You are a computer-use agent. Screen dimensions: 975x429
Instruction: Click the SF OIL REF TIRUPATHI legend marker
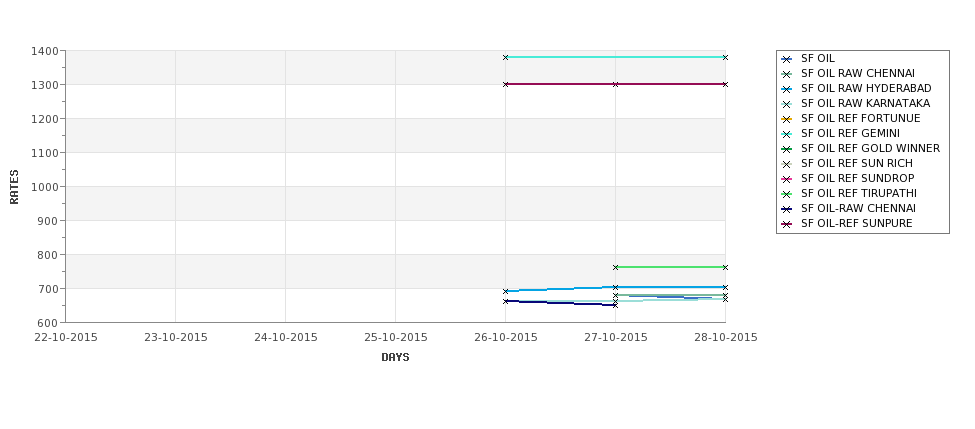[787, 194]
